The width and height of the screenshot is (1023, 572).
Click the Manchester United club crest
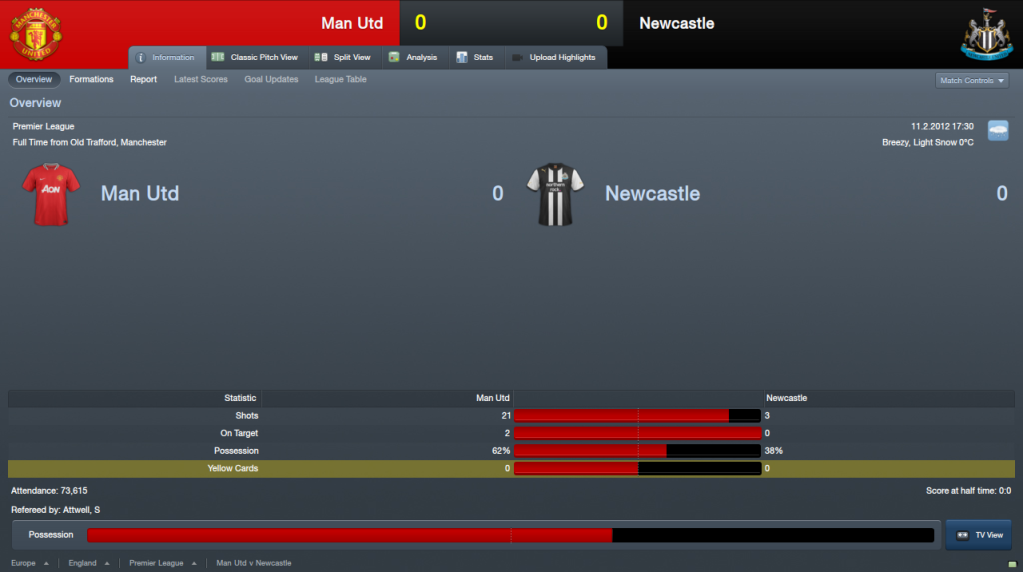click(36, 34)
